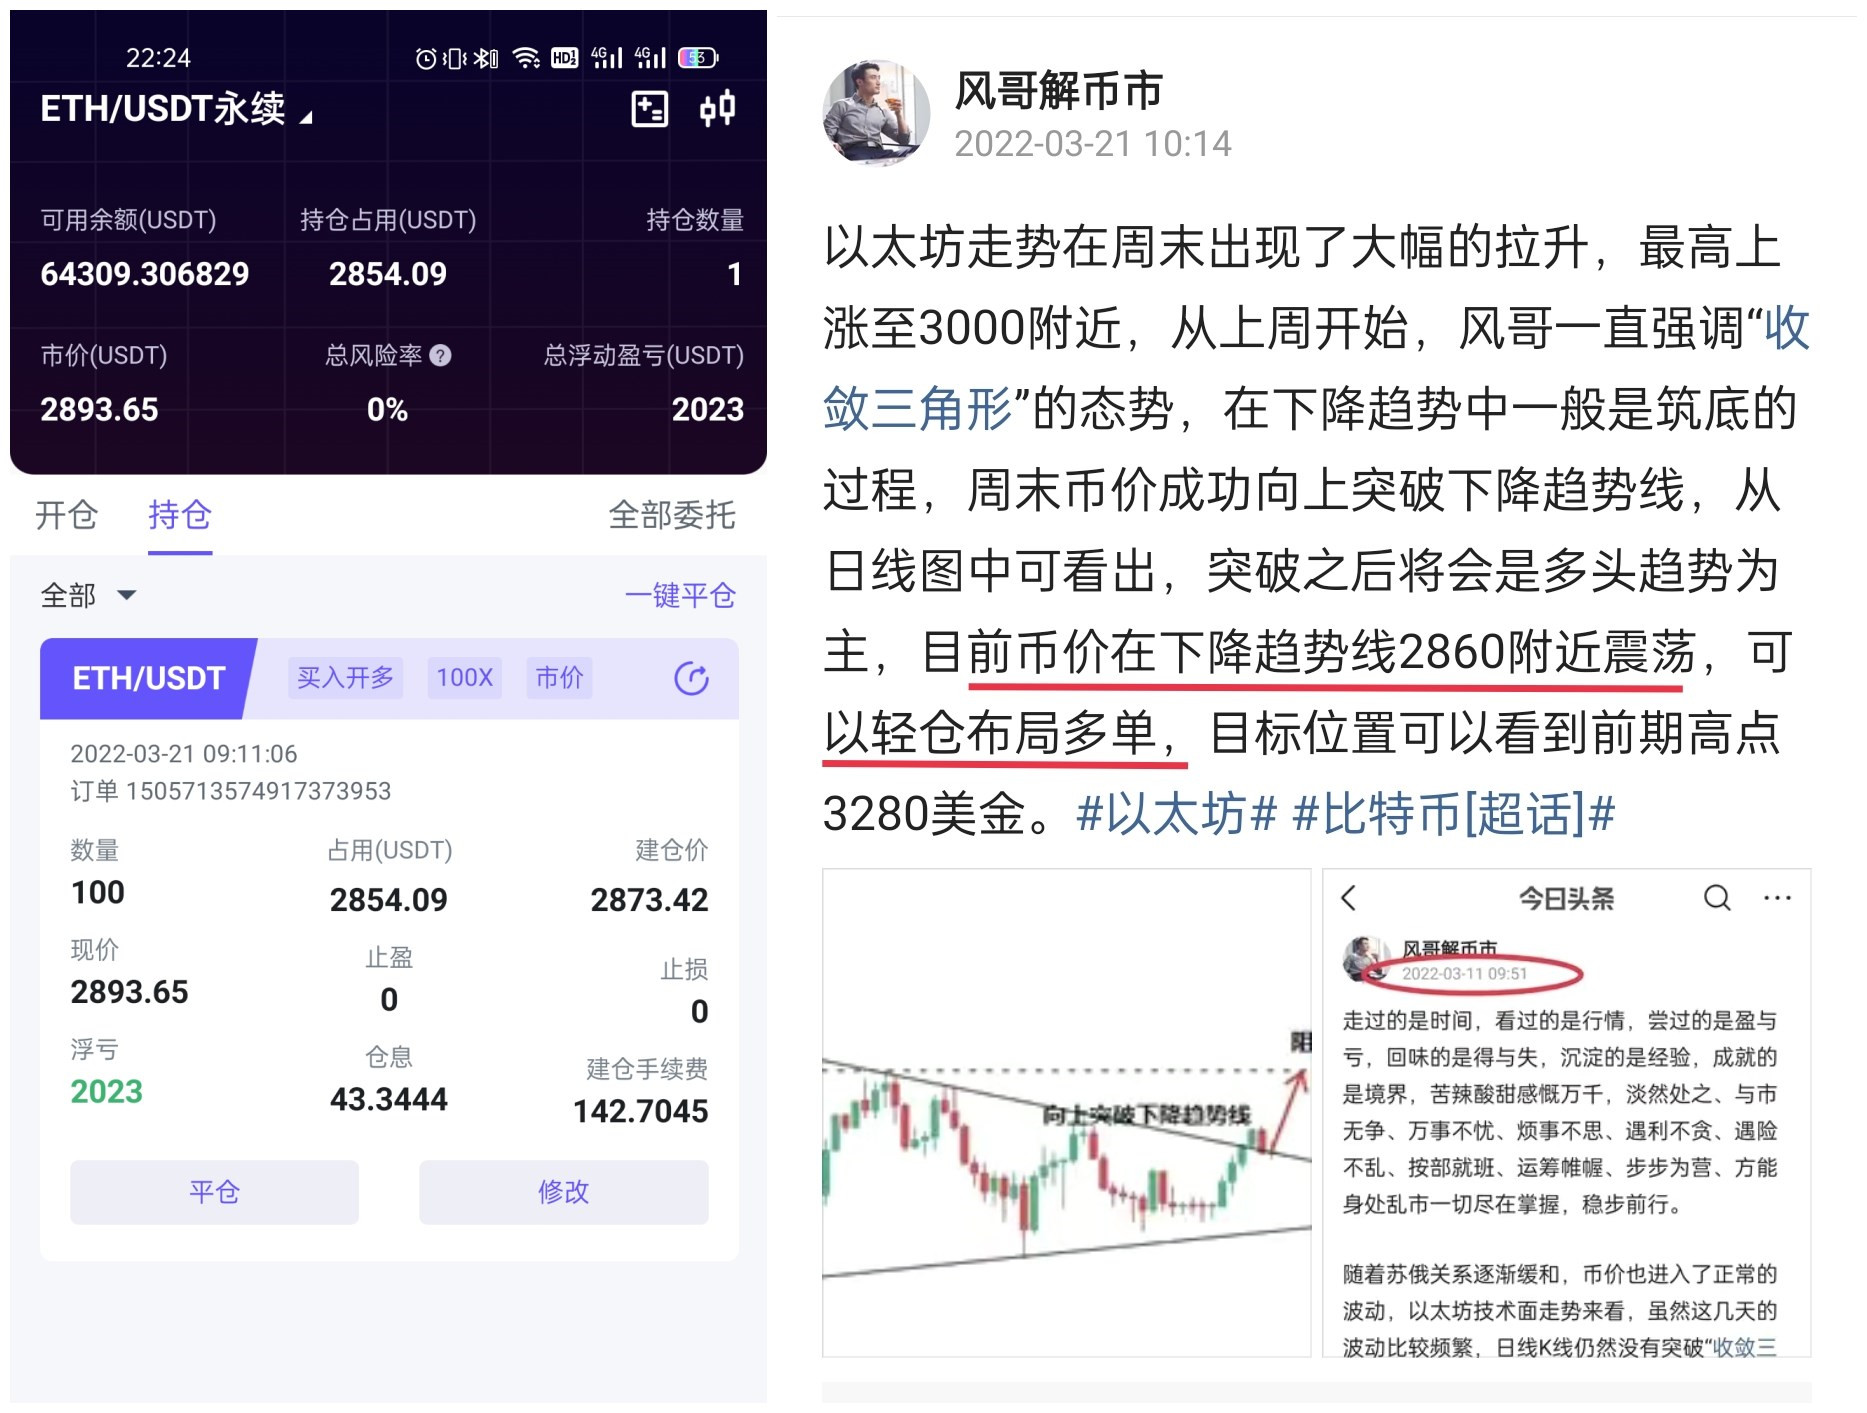Tap the risk rate help question mark

pos(440,355)
